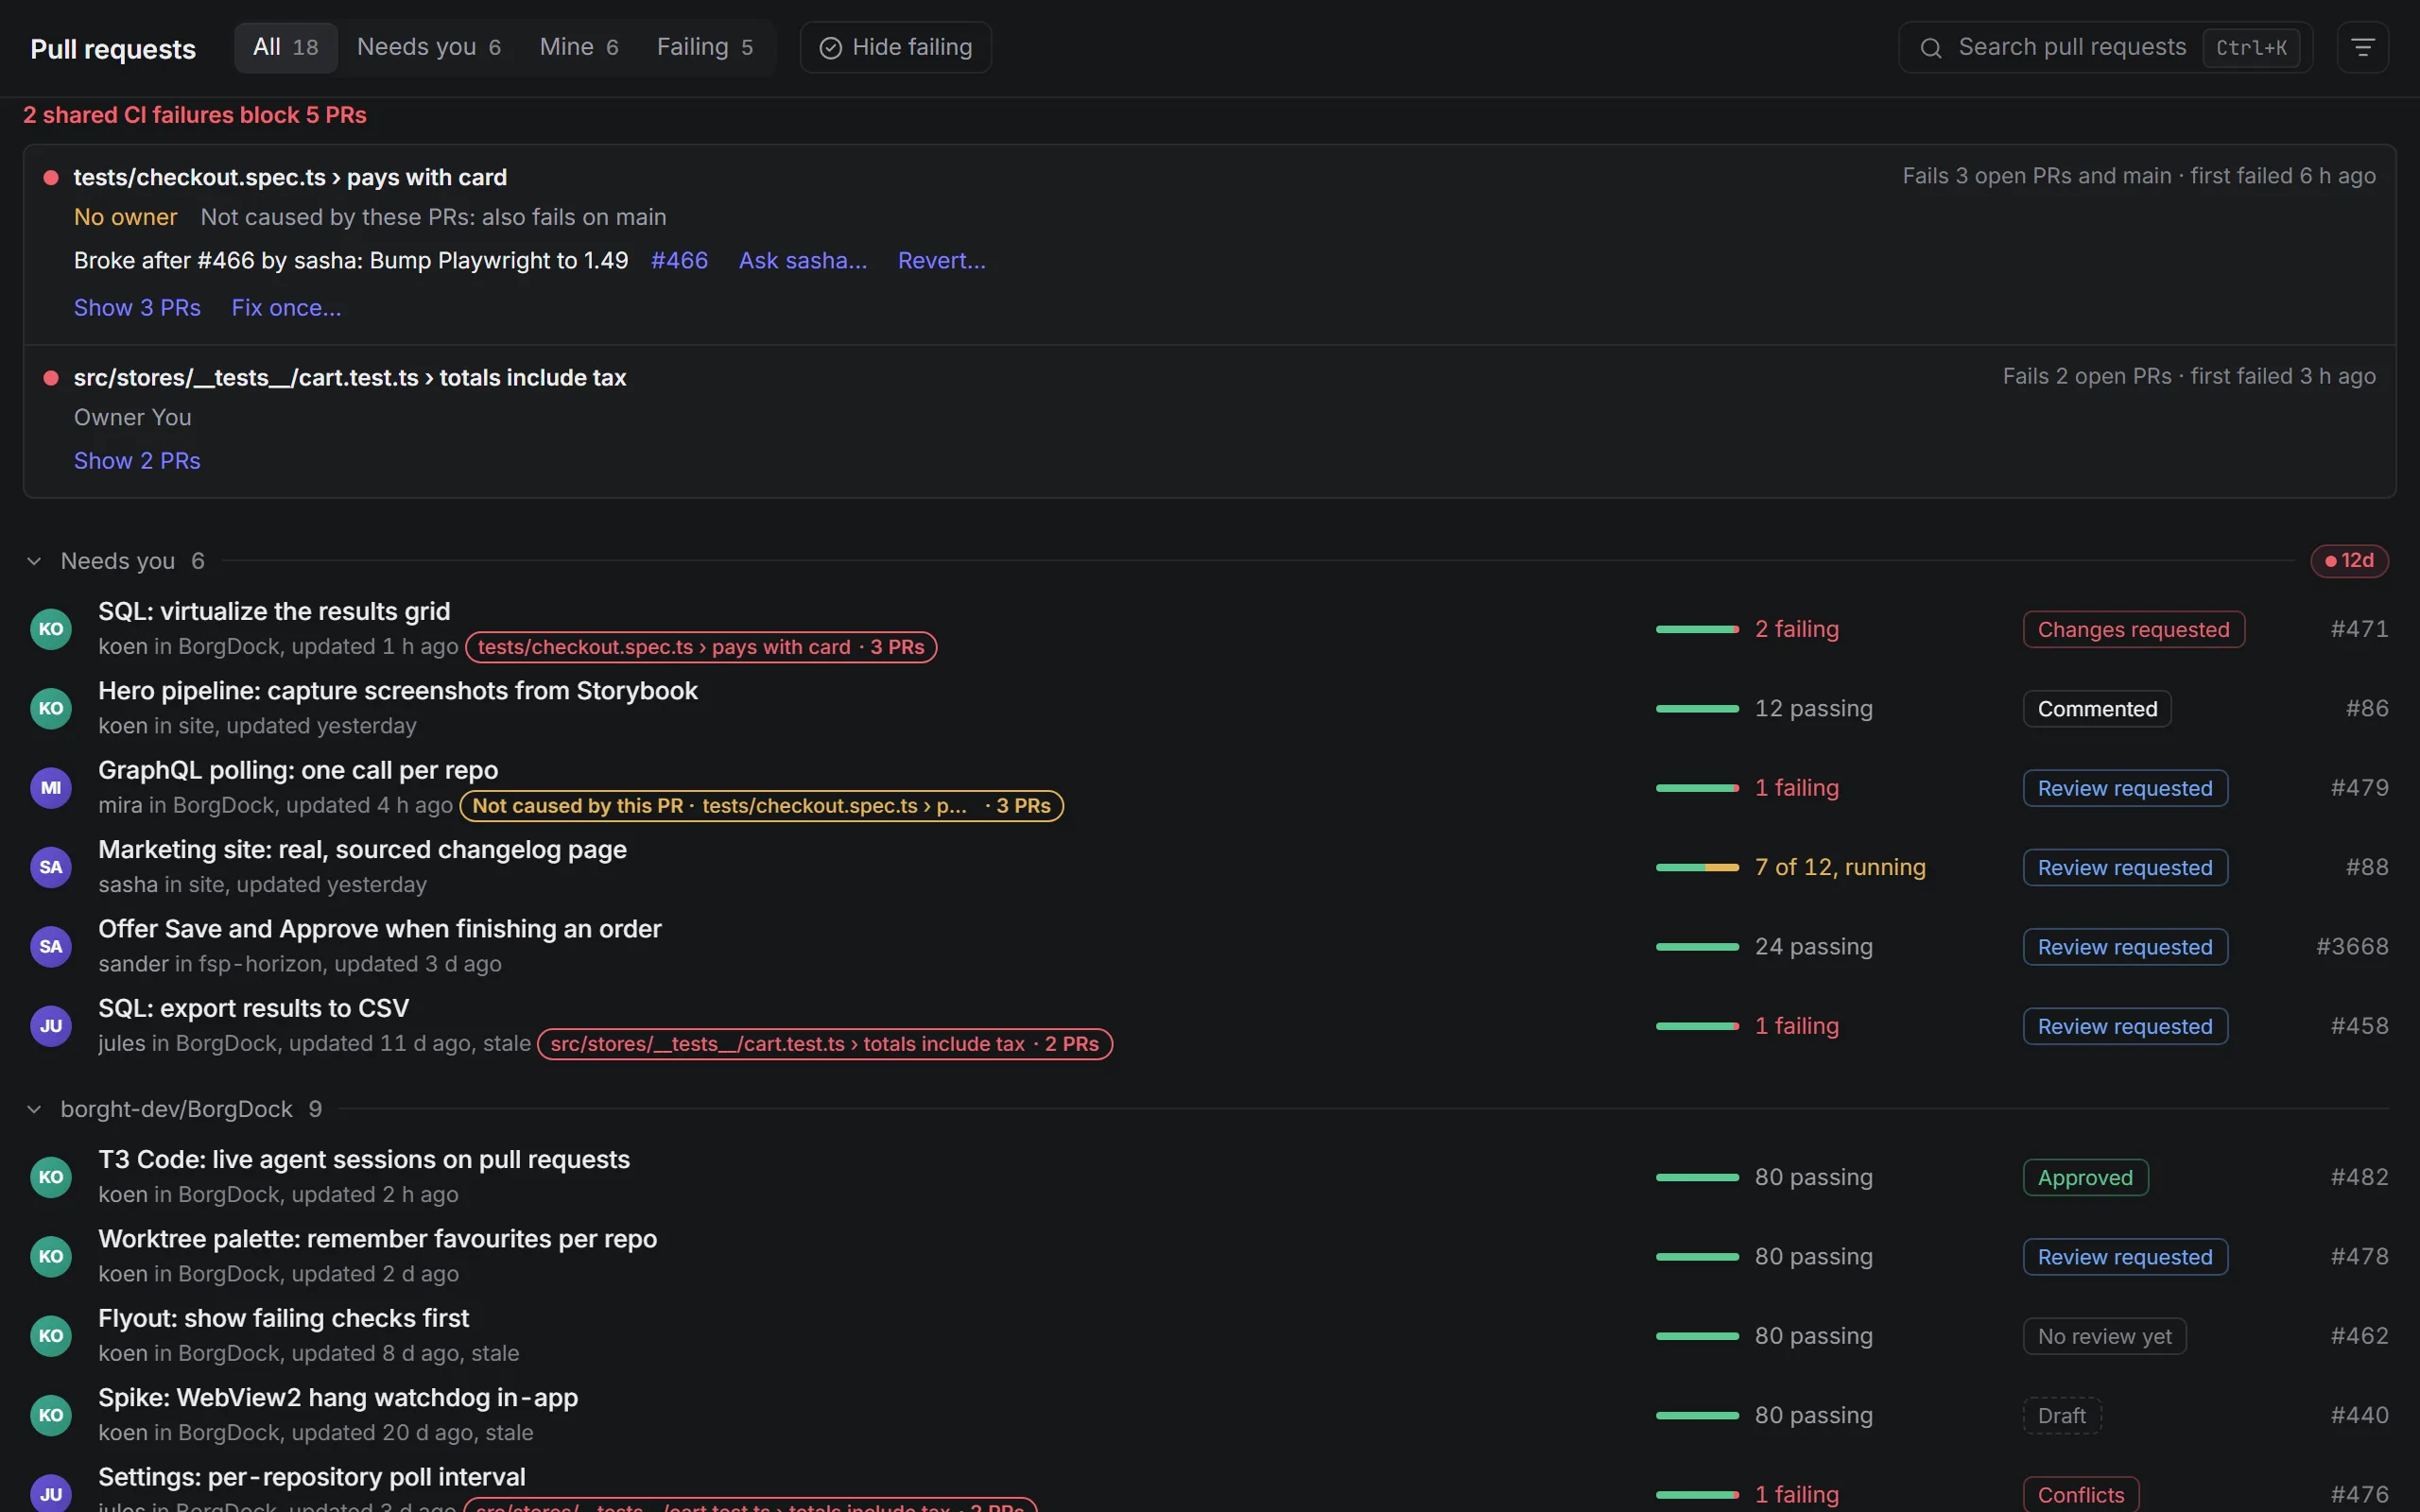
Task: Click the Revert... link
Action: [x=941, y=261]
